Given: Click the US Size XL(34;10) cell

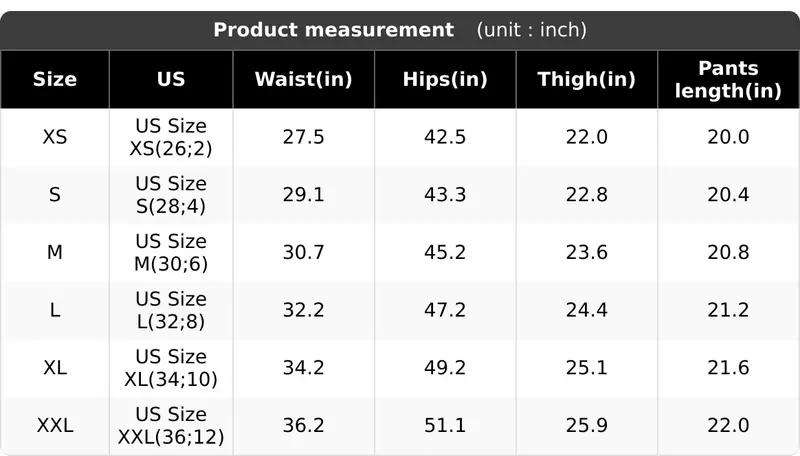Looking at the screenshot, I should click(x=171, y=368).
